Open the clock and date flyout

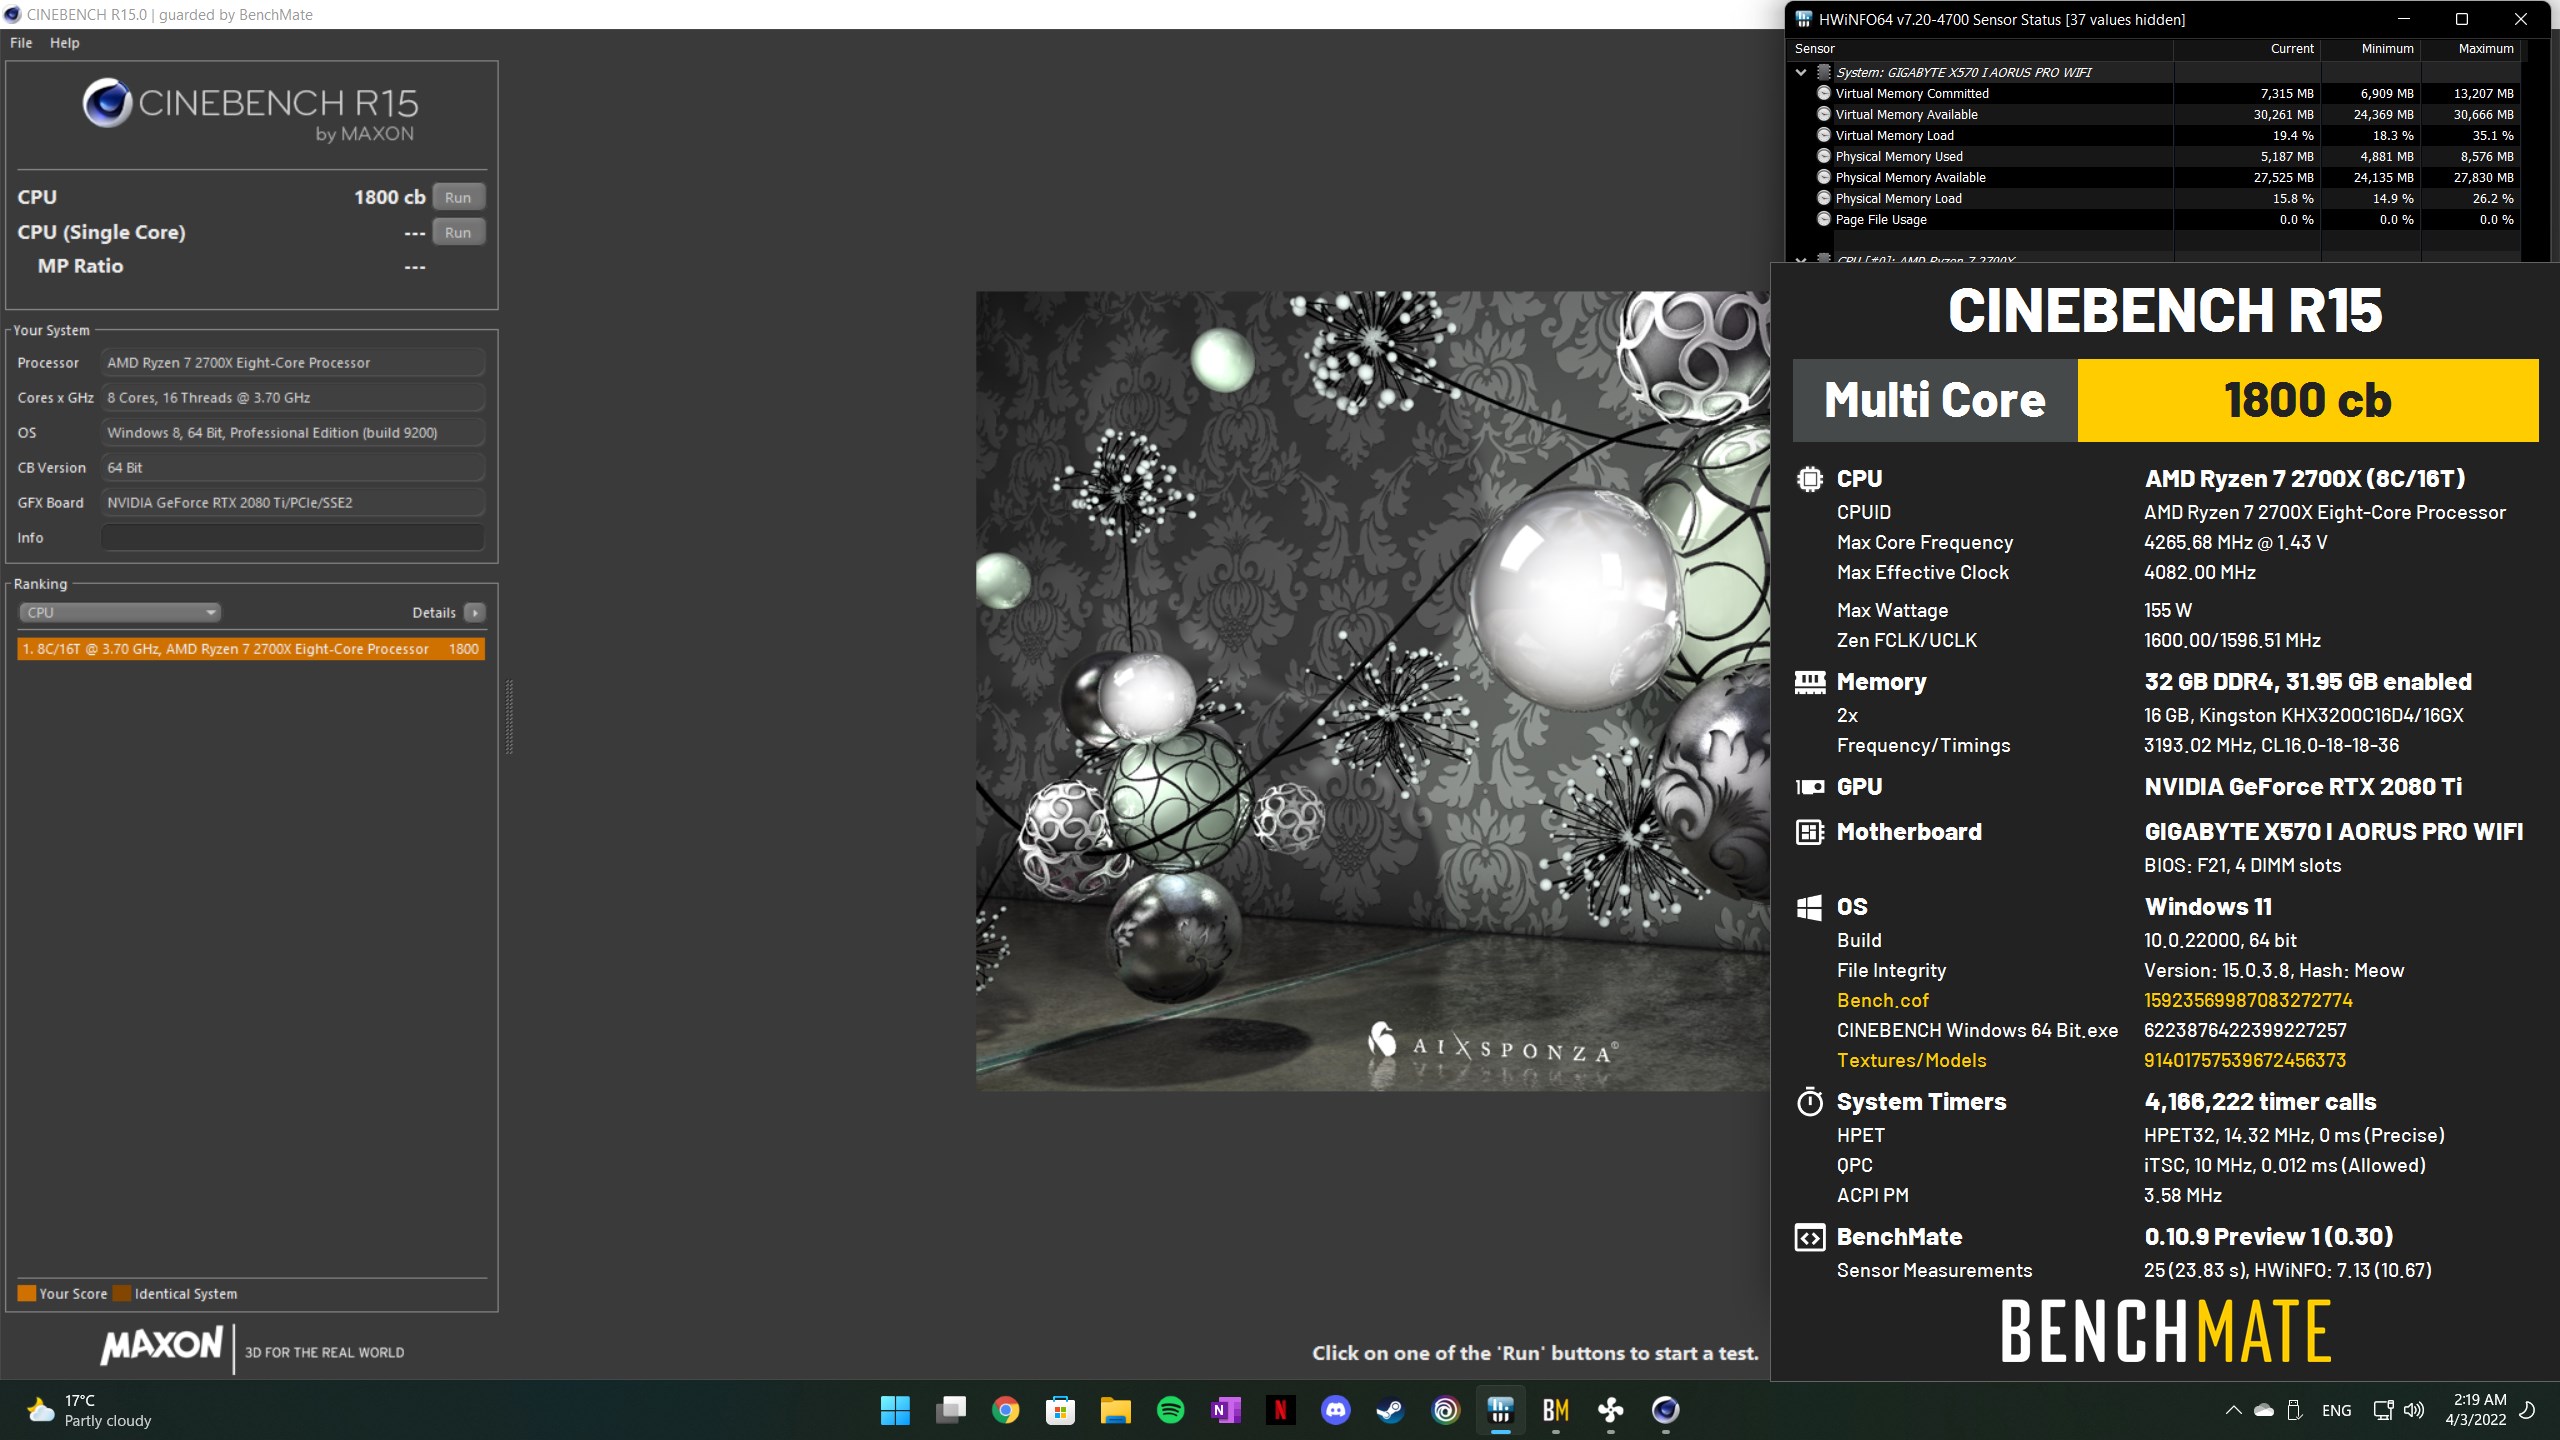click(2476, 1410)
